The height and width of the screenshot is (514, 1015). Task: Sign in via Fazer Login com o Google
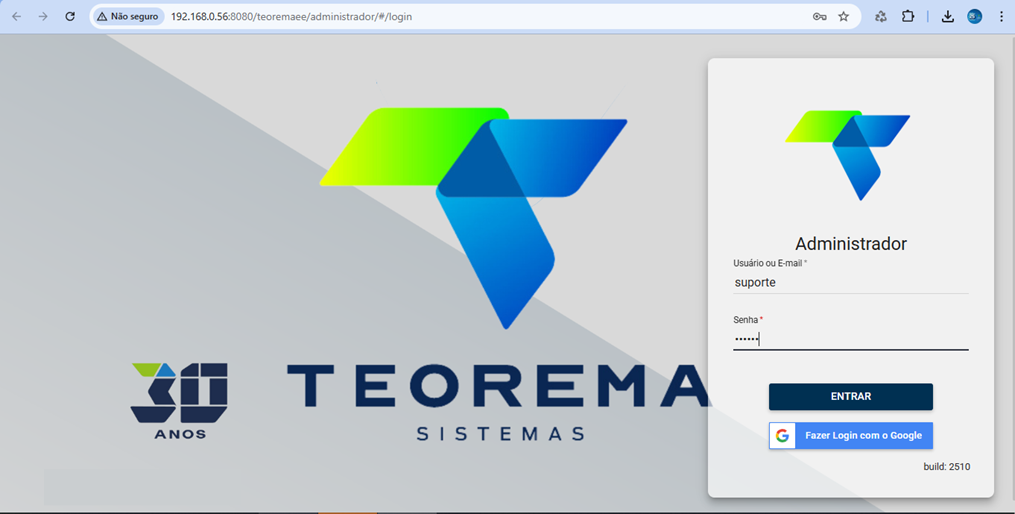click(x=851, y=436)
